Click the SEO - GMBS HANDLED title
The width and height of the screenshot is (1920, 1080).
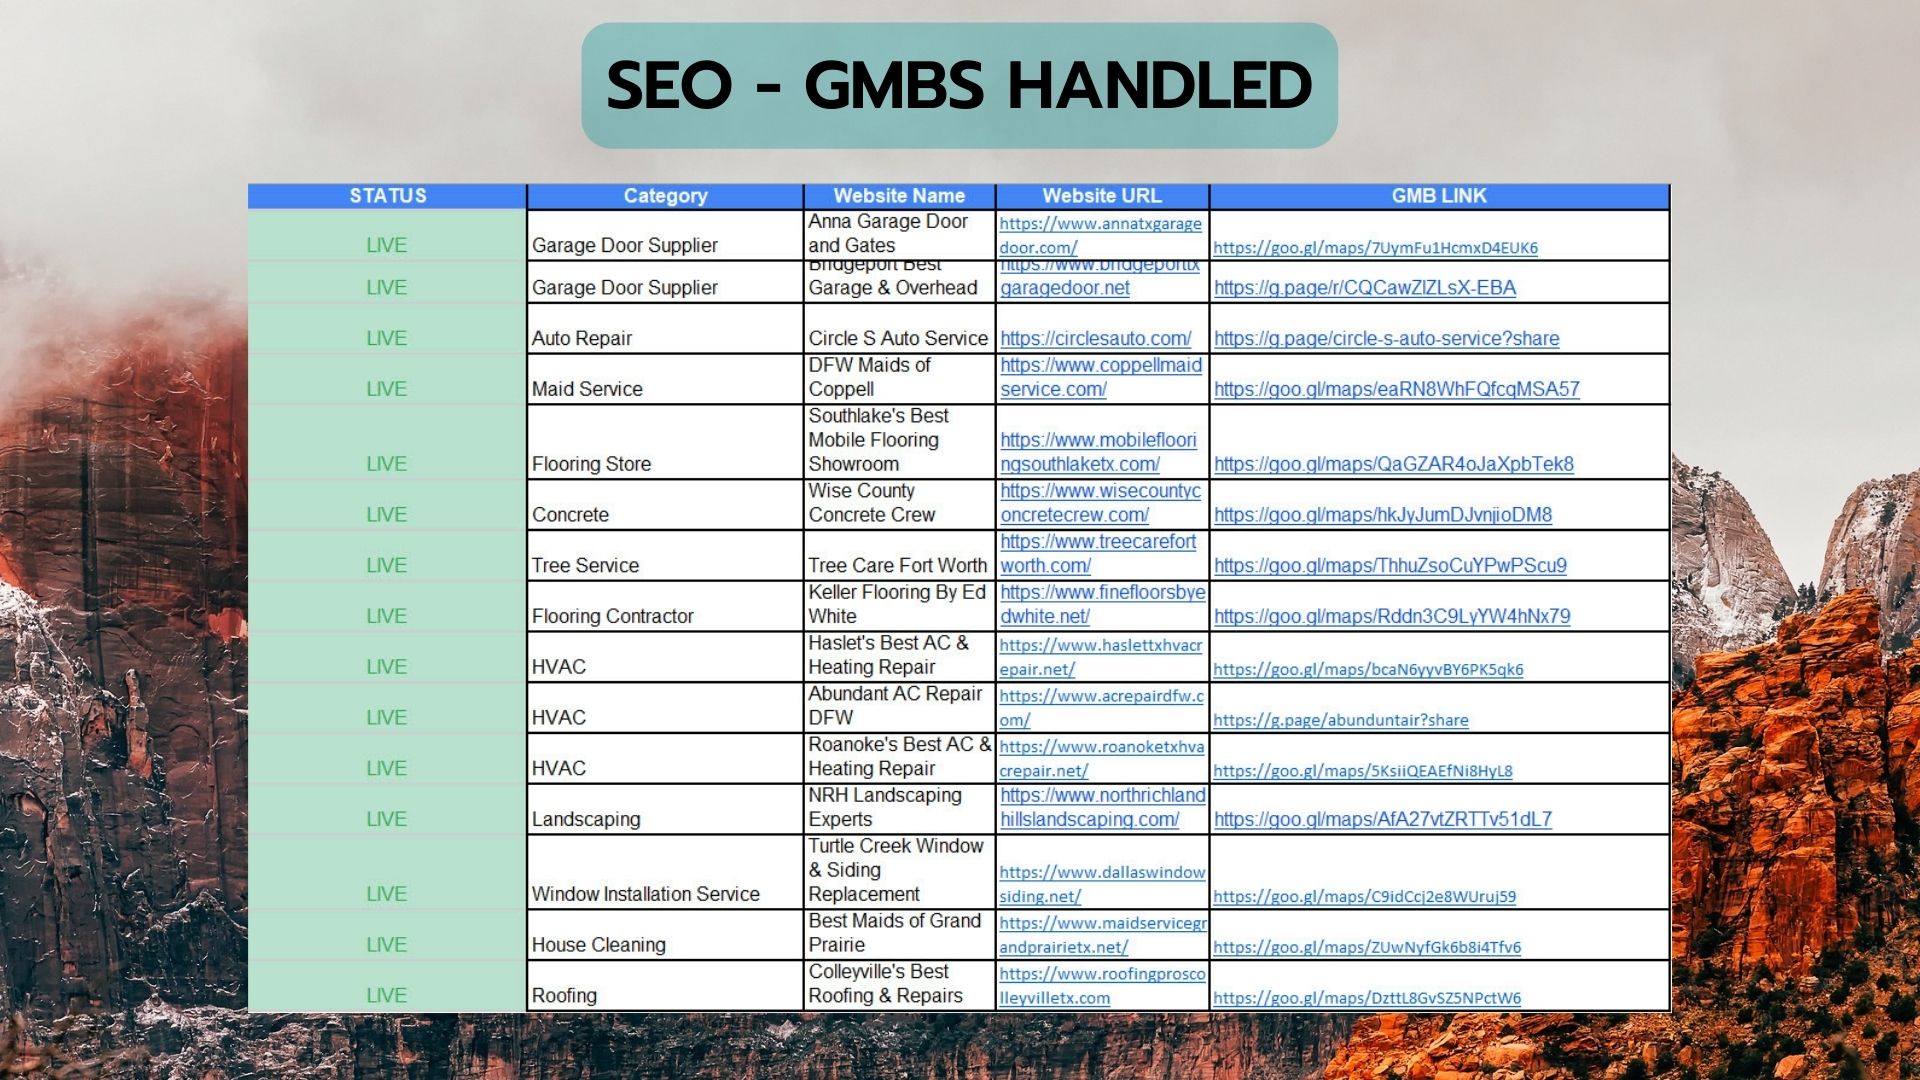(x=959, y=85)
